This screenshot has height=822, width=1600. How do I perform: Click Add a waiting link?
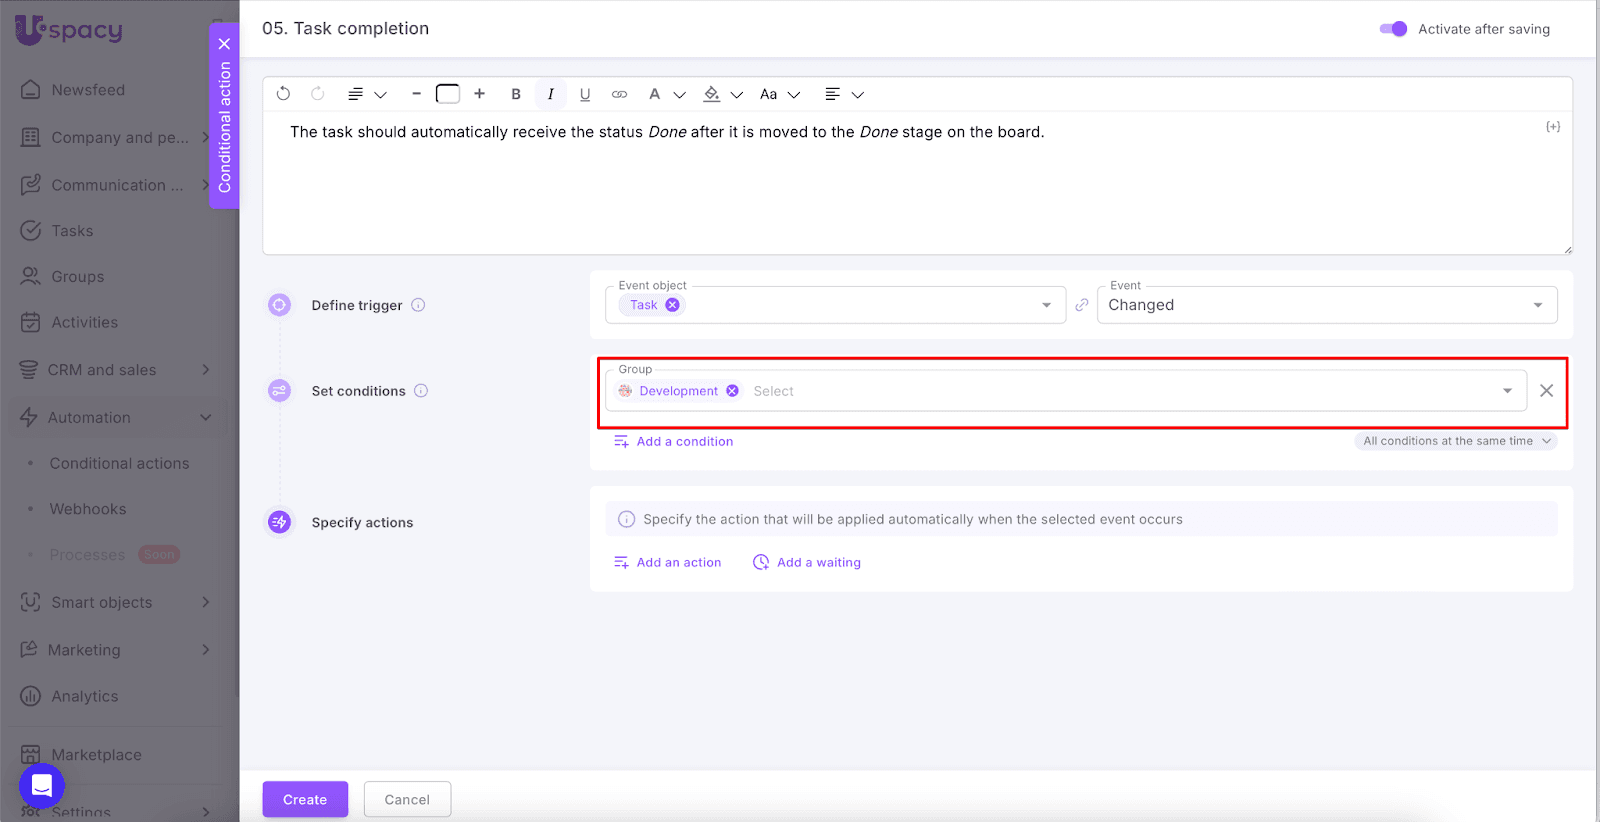coord(817,562)
